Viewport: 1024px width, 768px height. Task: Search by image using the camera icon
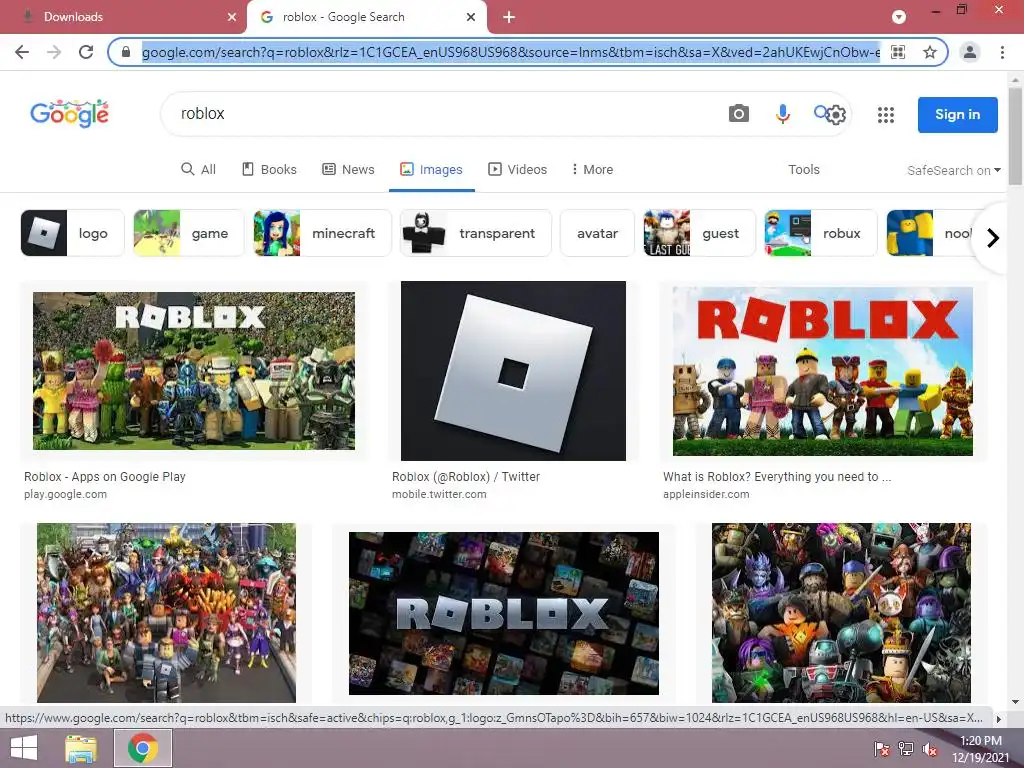(739, 114)
